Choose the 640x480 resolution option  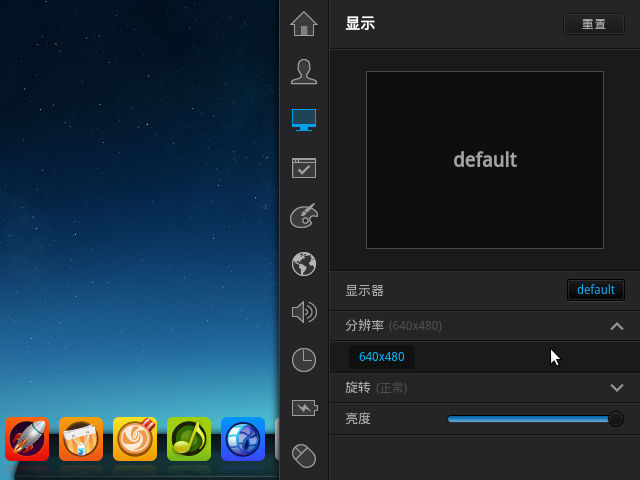click(381, 357)
